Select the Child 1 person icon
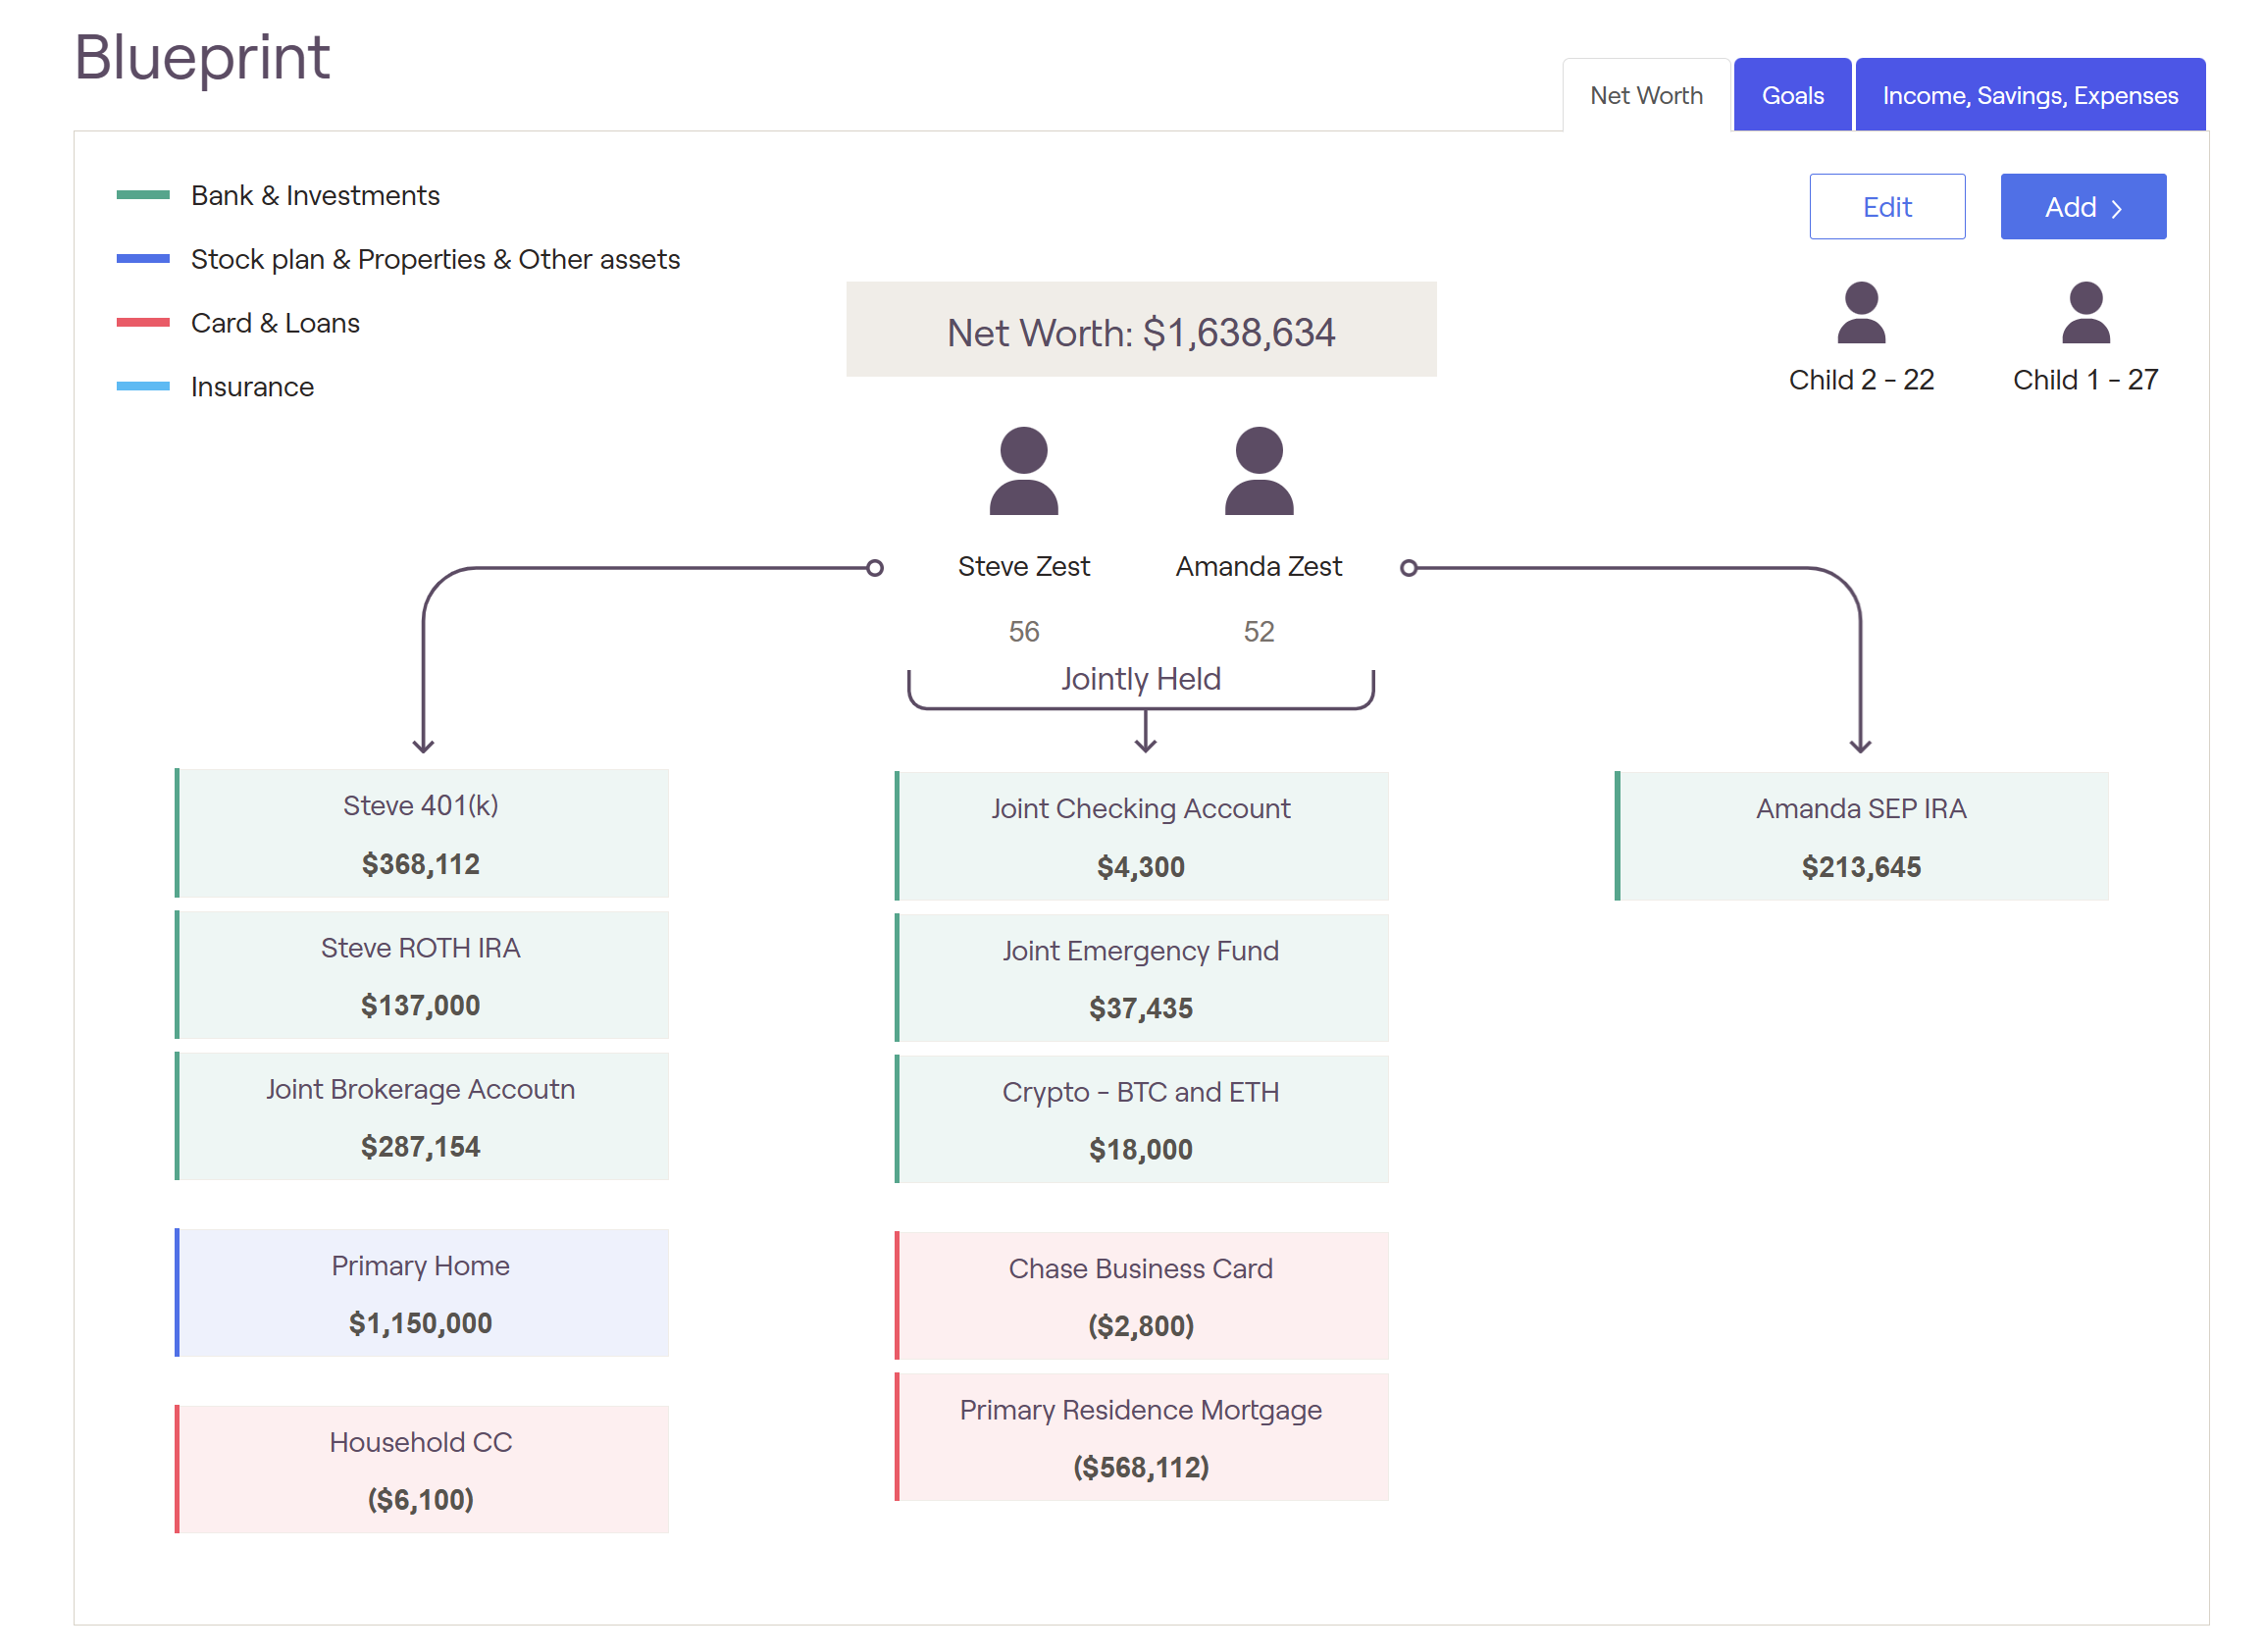Screen dimensions: 2264x1652 [2084, 313]
